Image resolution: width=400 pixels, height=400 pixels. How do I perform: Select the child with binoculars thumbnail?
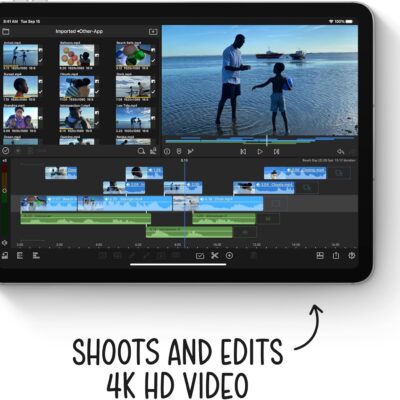[x=77, y=87]
